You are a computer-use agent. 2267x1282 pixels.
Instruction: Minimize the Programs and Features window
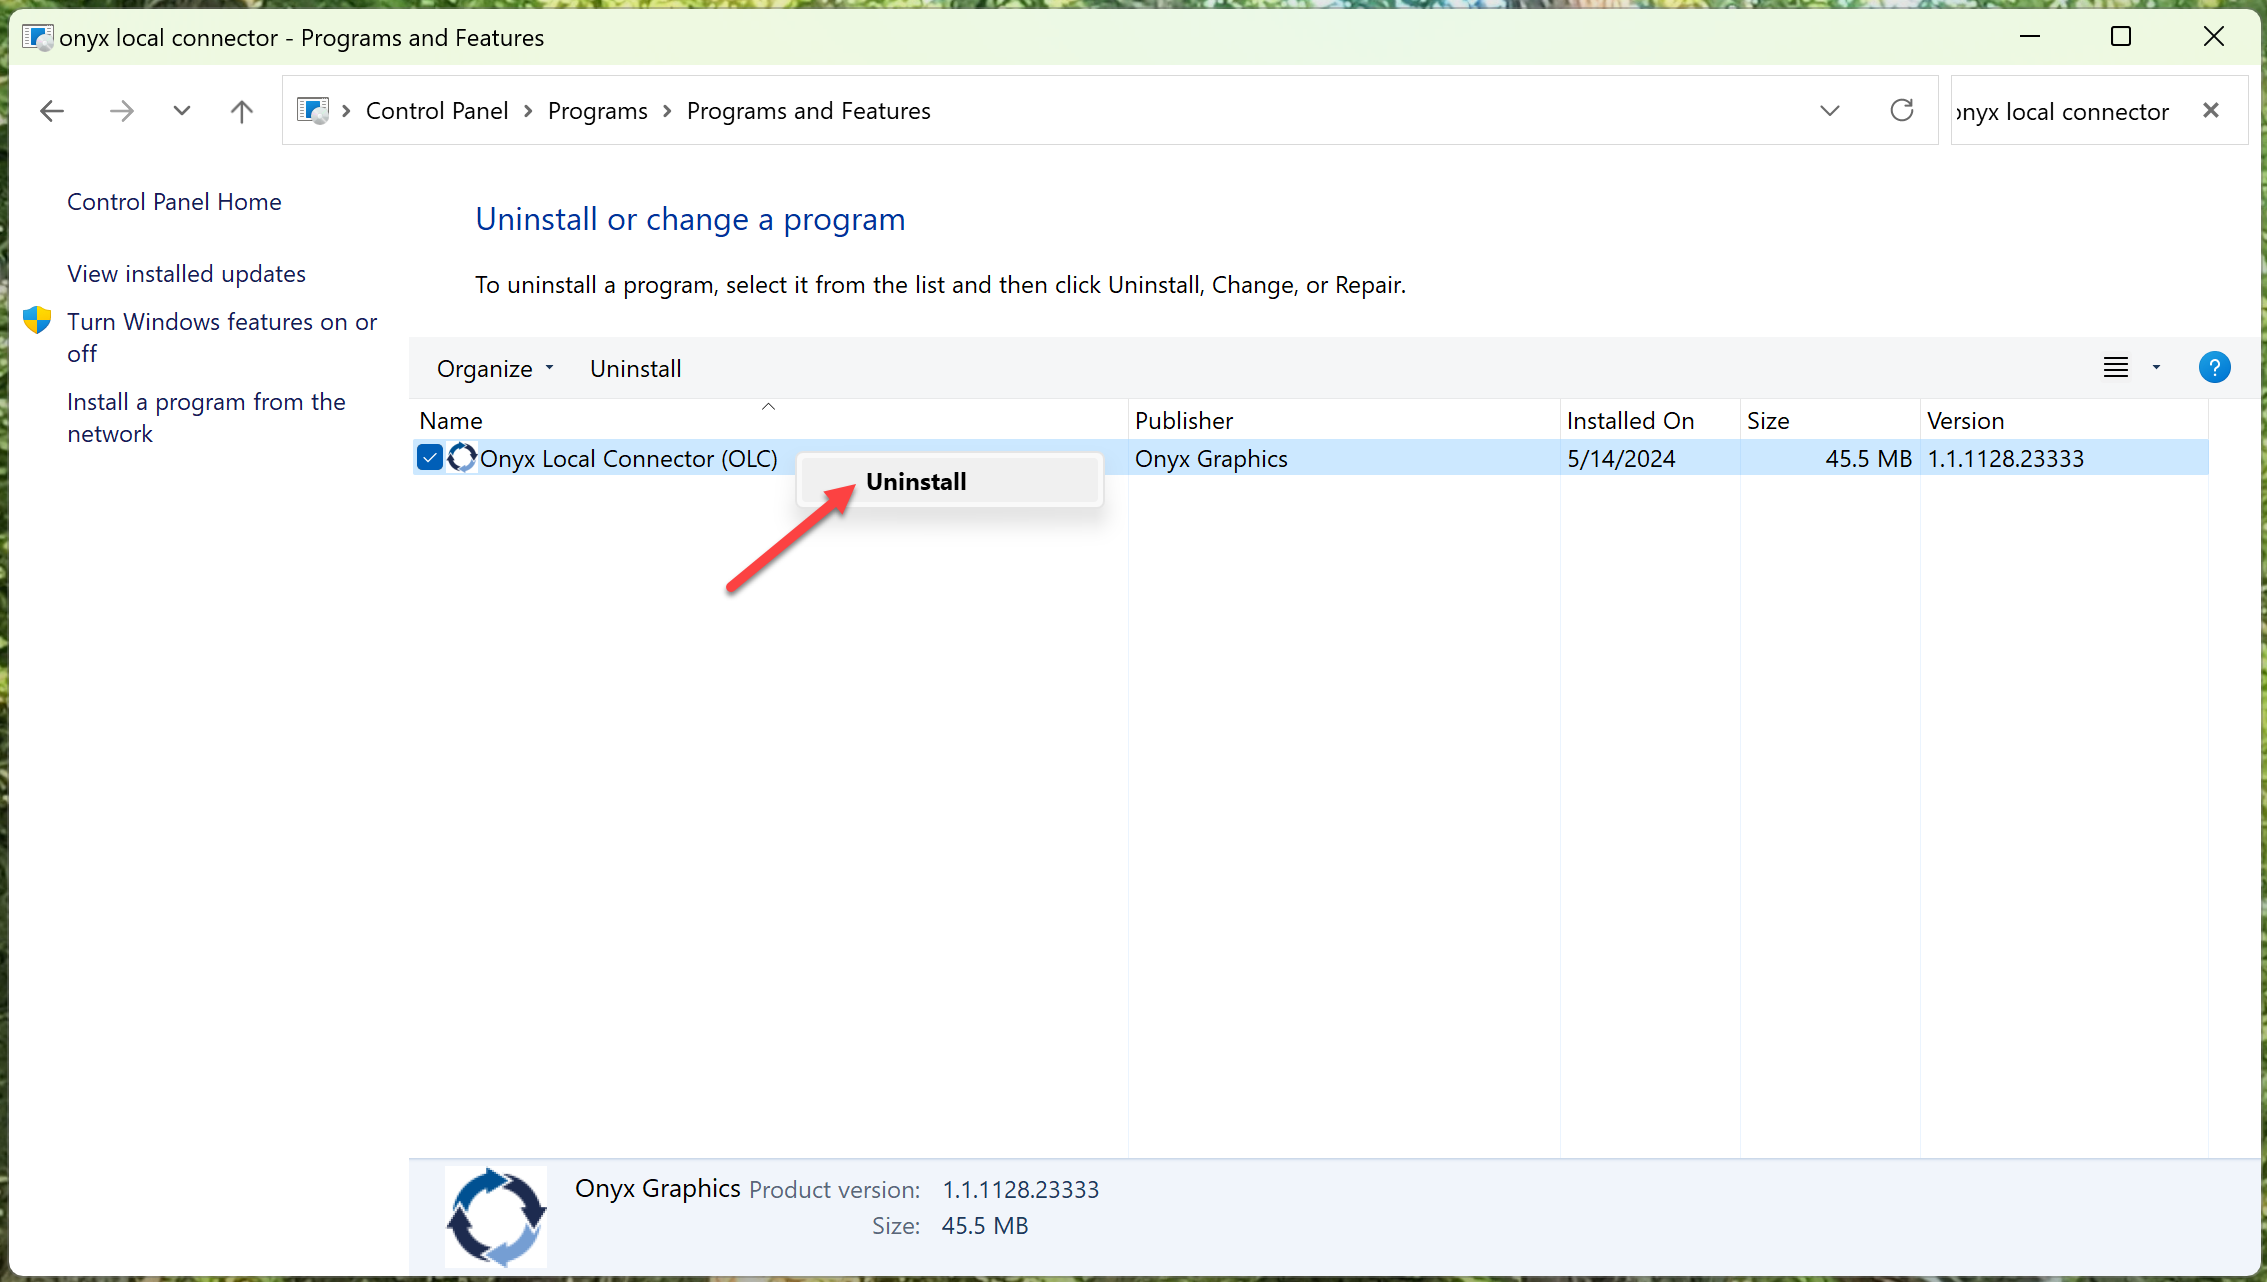[2029, 37]
